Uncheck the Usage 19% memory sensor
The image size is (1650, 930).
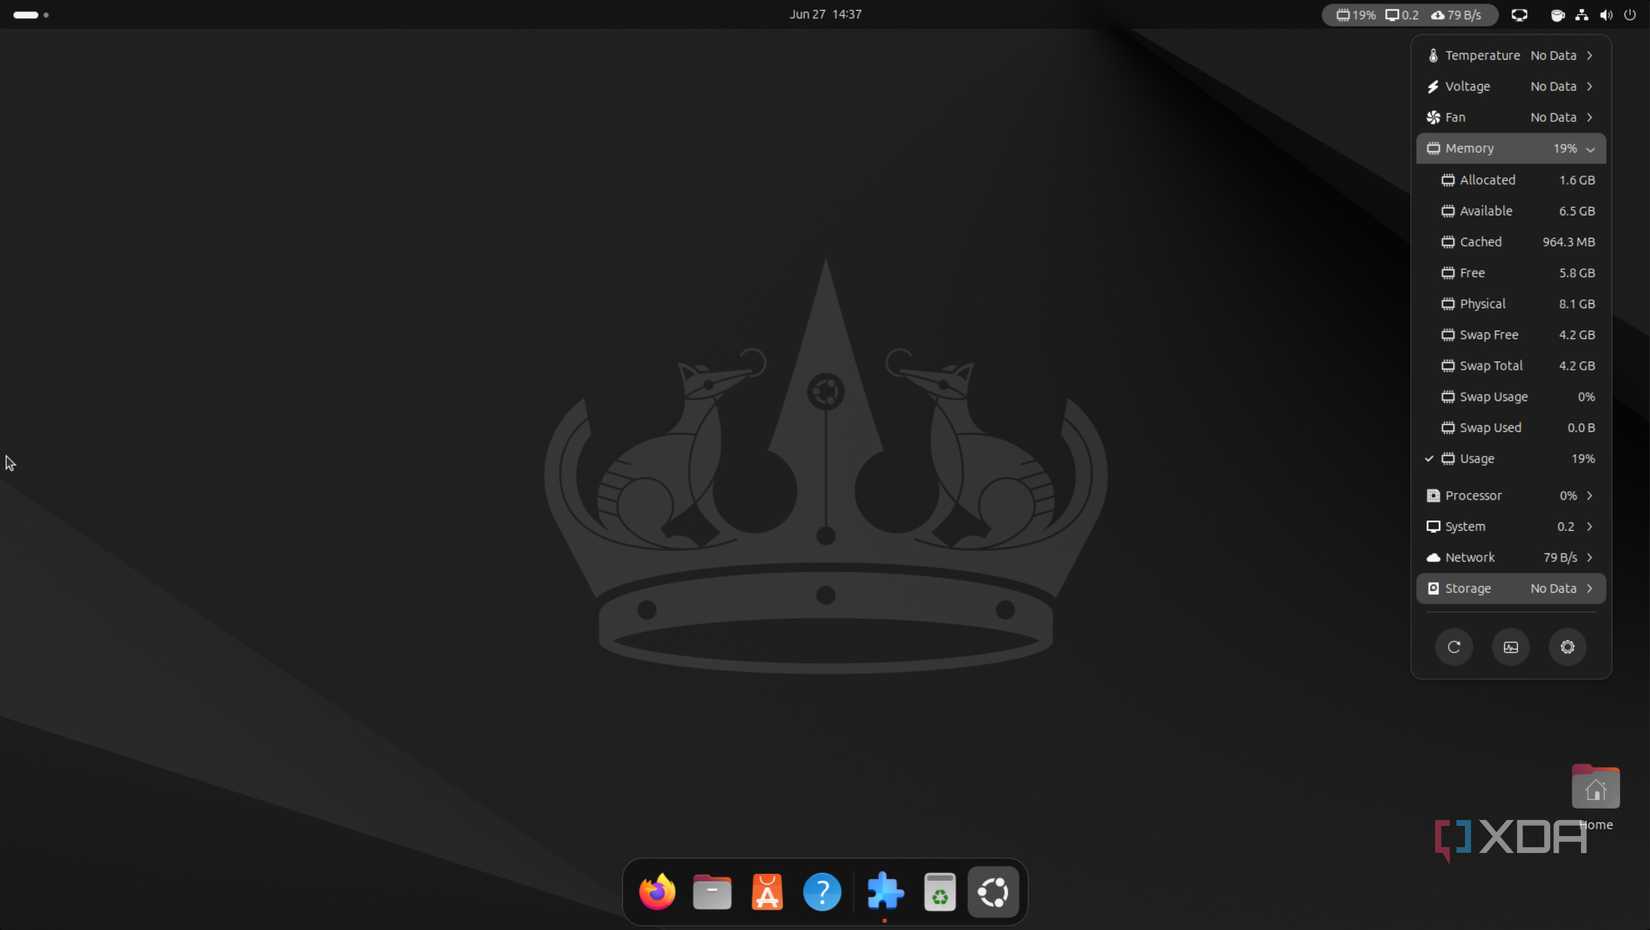click(1511, 459)
